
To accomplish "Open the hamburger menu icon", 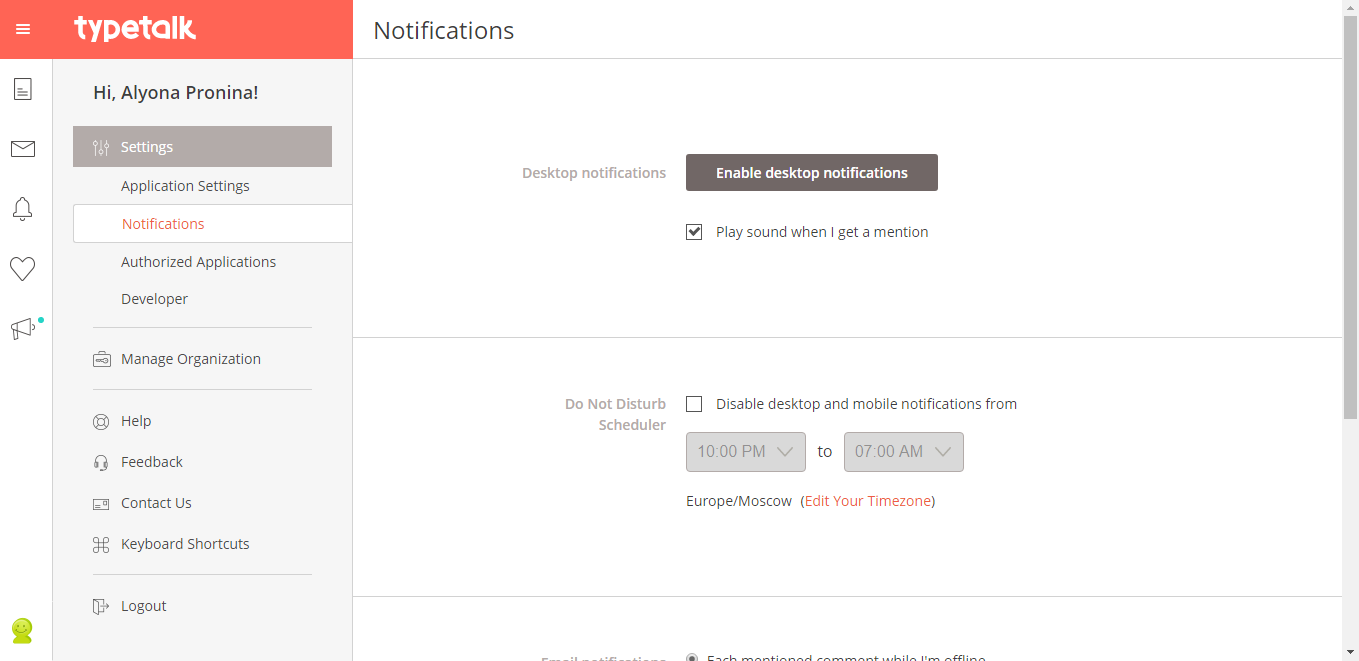I will coord(23,29).
